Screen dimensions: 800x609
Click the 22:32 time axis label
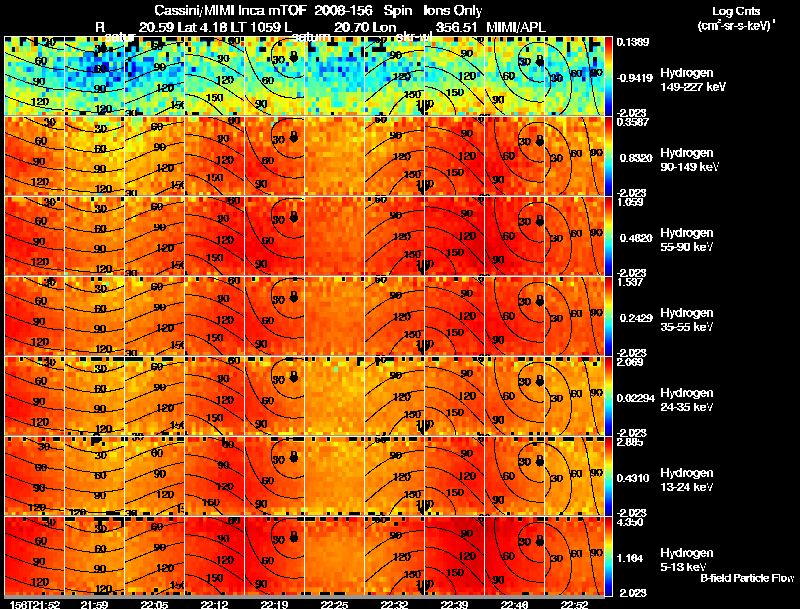(x=394, y=604)
